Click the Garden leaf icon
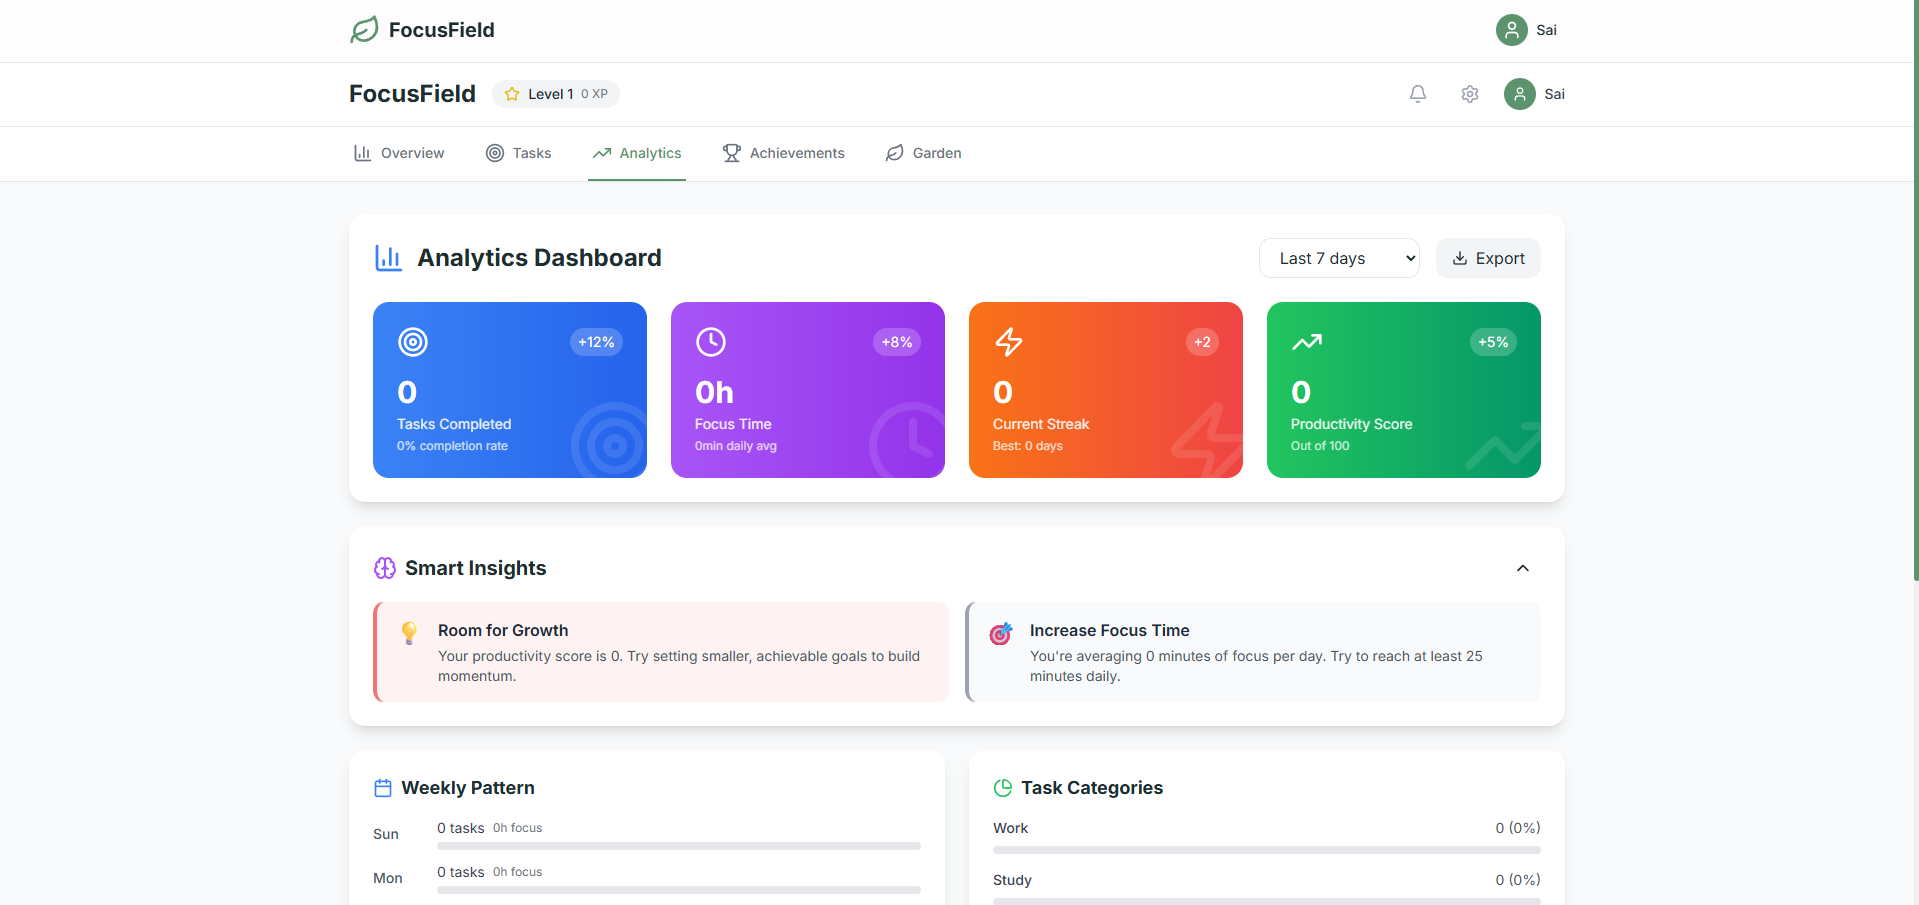 (x=895, y=153)
